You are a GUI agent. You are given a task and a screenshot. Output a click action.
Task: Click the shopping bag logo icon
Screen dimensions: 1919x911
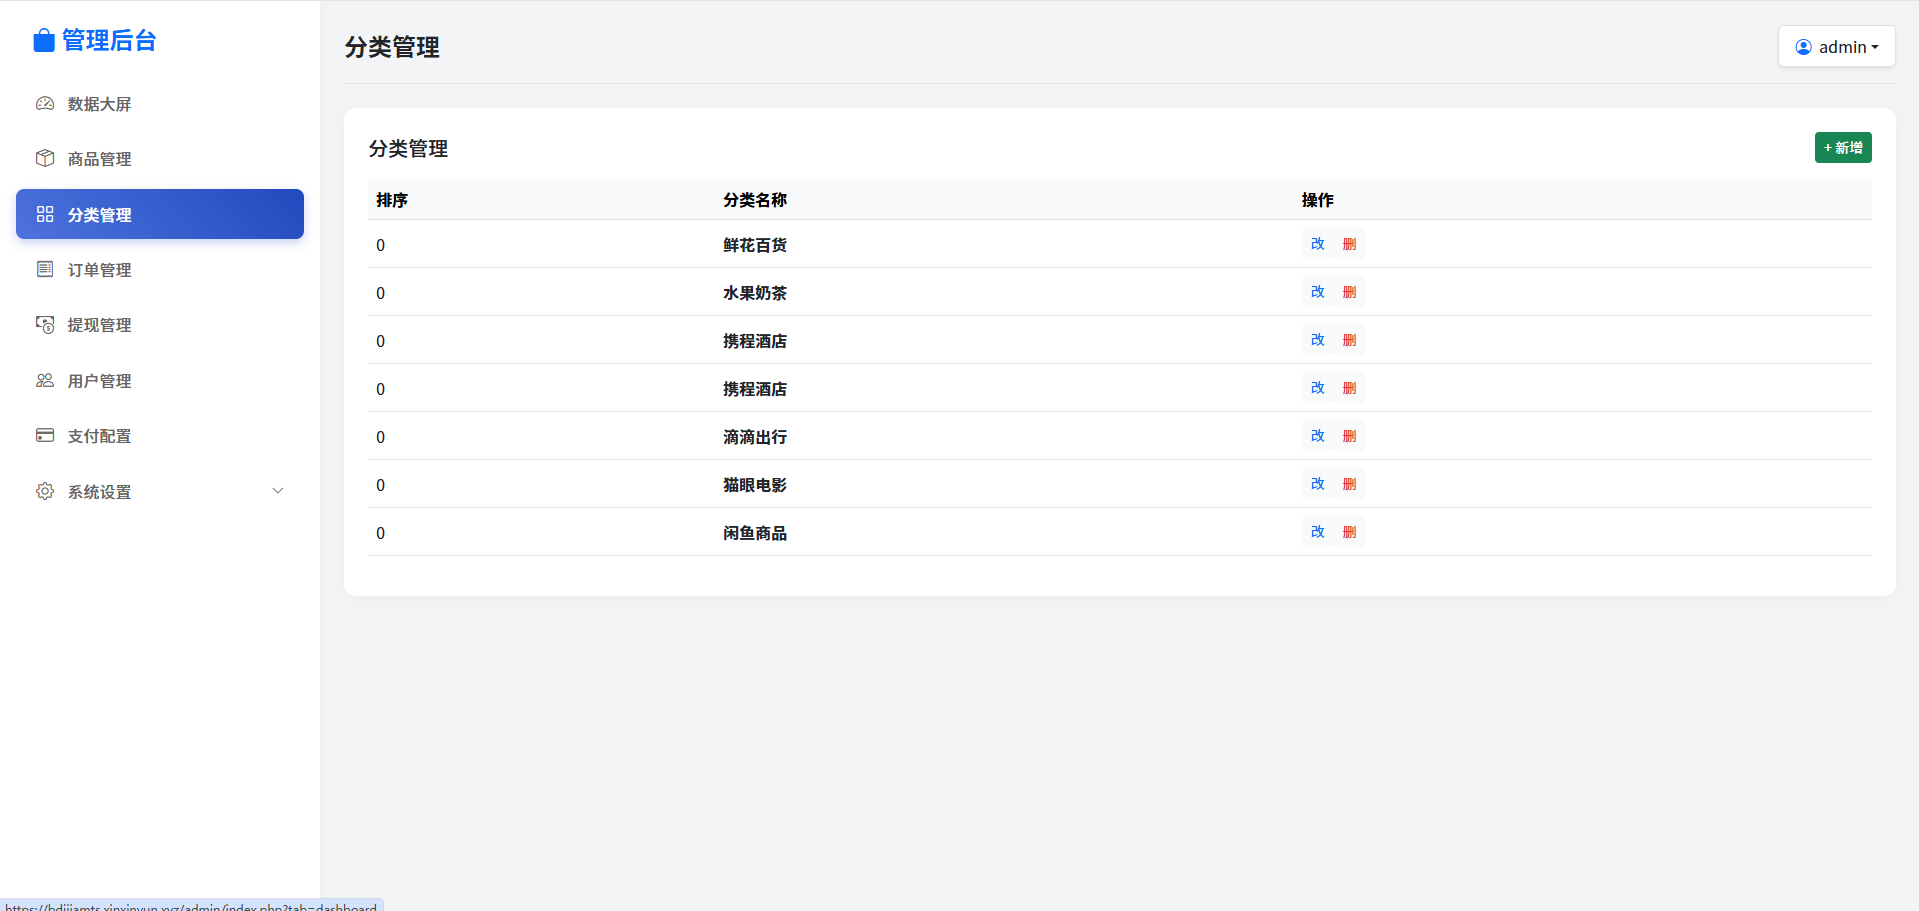pyautogui.click(x=44, y=40)
